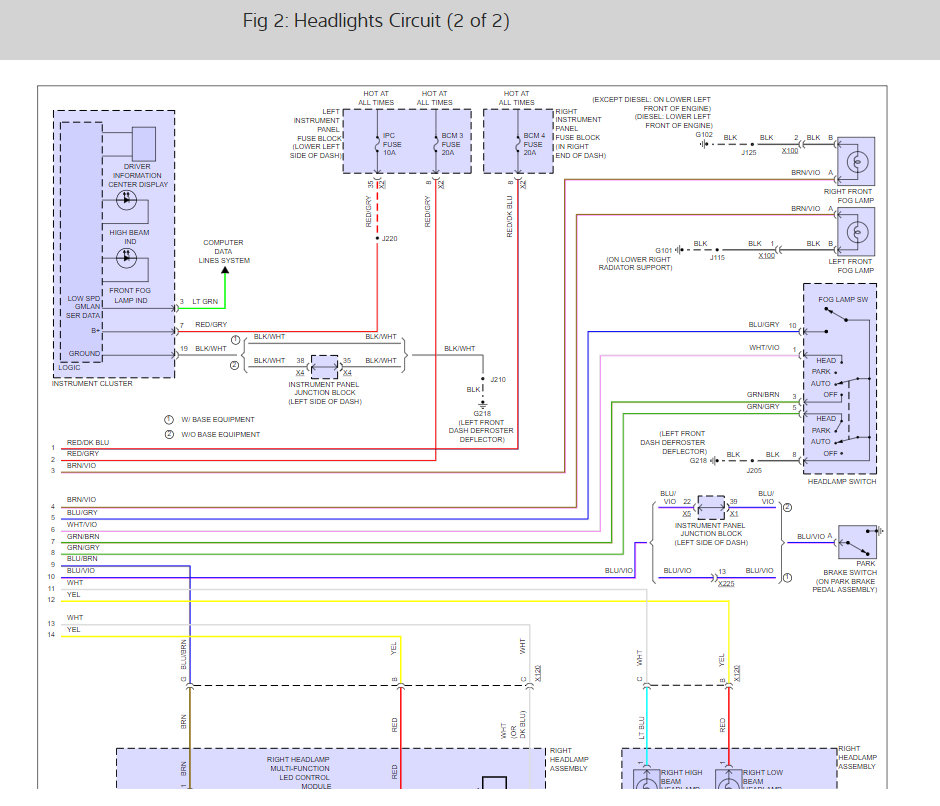Click the 'J125' splice label

pyautogui.click(x=749, y=153)
